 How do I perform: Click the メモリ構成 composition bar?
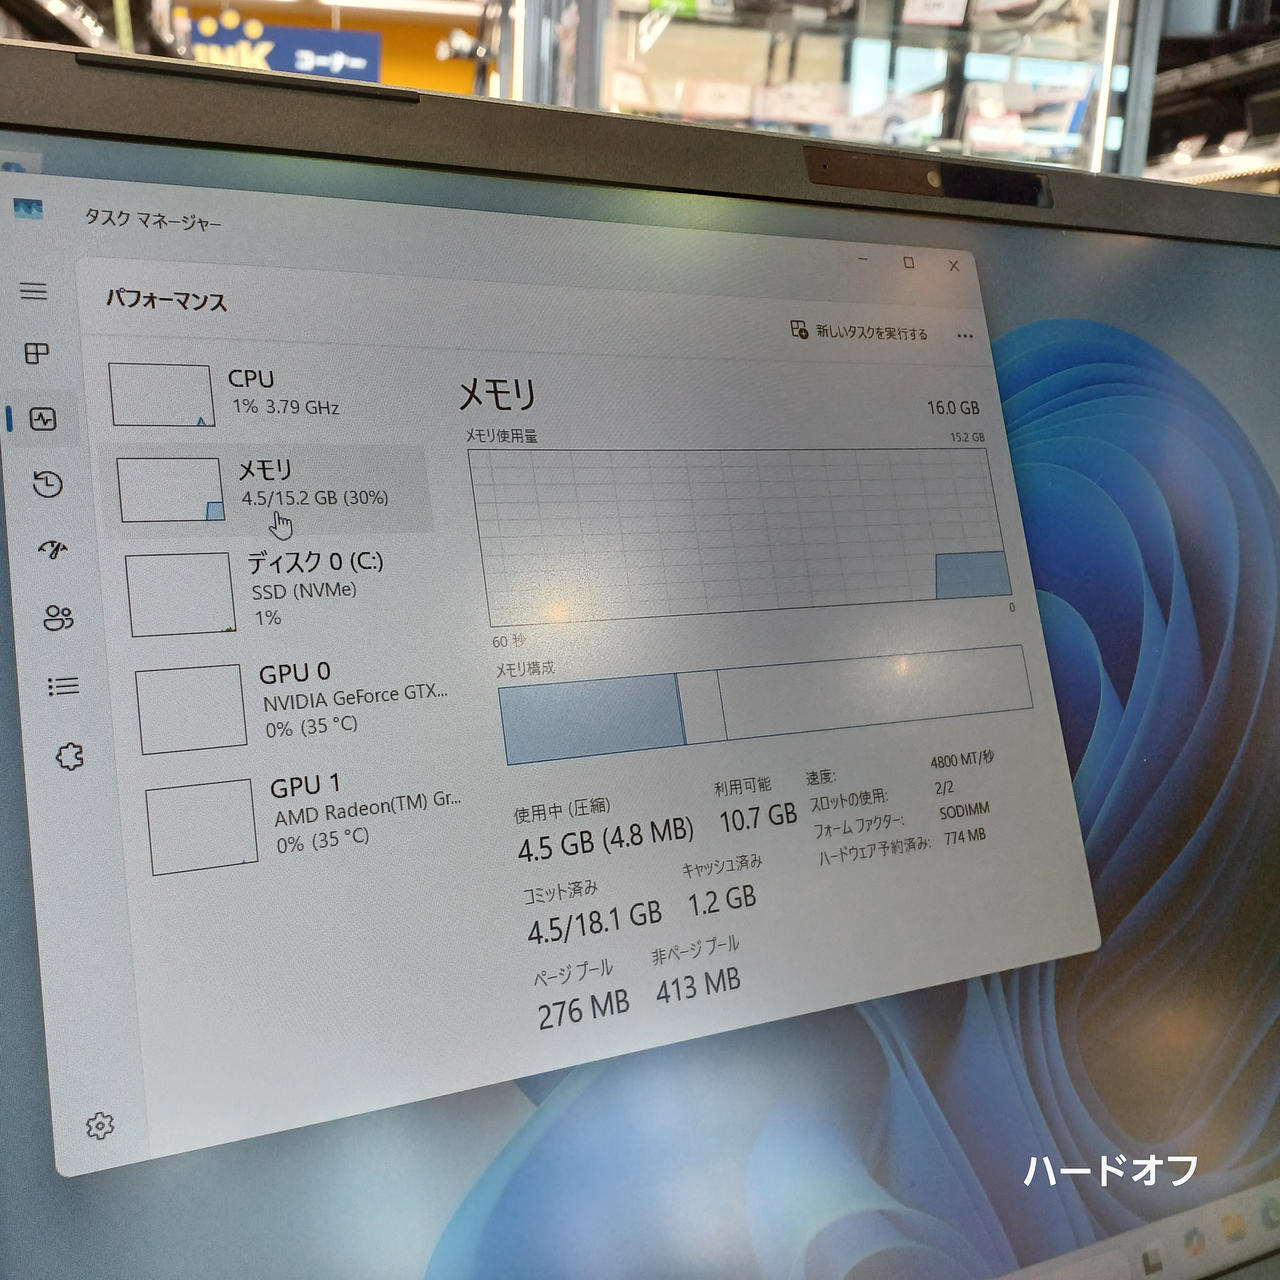[765, 703]
